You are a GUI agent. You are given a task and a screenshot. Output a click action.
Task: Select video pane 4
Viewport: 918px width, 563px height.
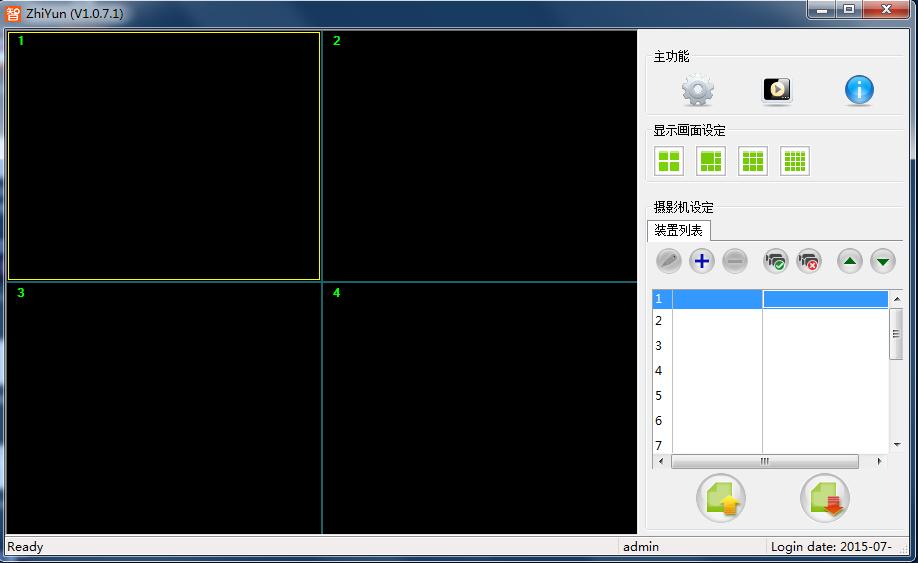click(x=480, y=408)
